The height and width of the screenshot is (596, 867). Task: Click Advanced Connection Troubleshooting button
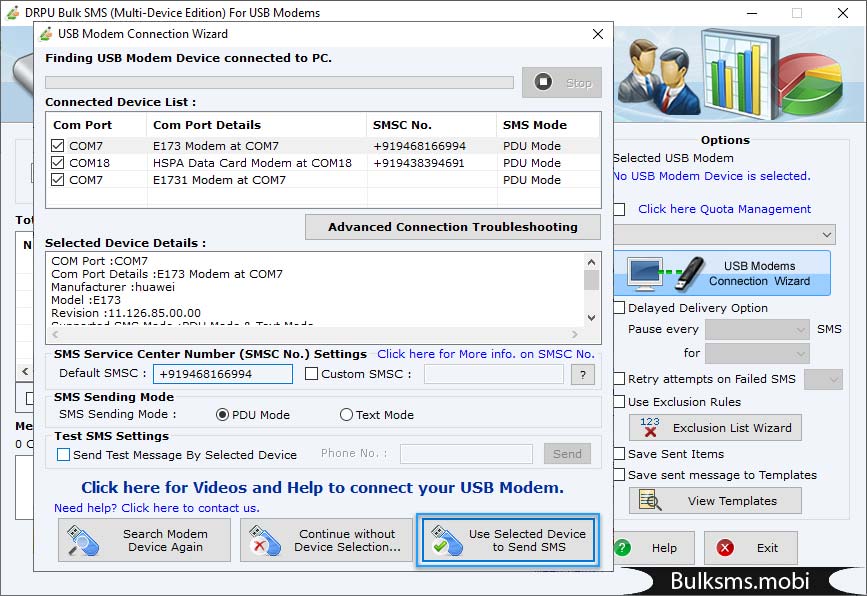pyautogui.click(x=453, y=227)
